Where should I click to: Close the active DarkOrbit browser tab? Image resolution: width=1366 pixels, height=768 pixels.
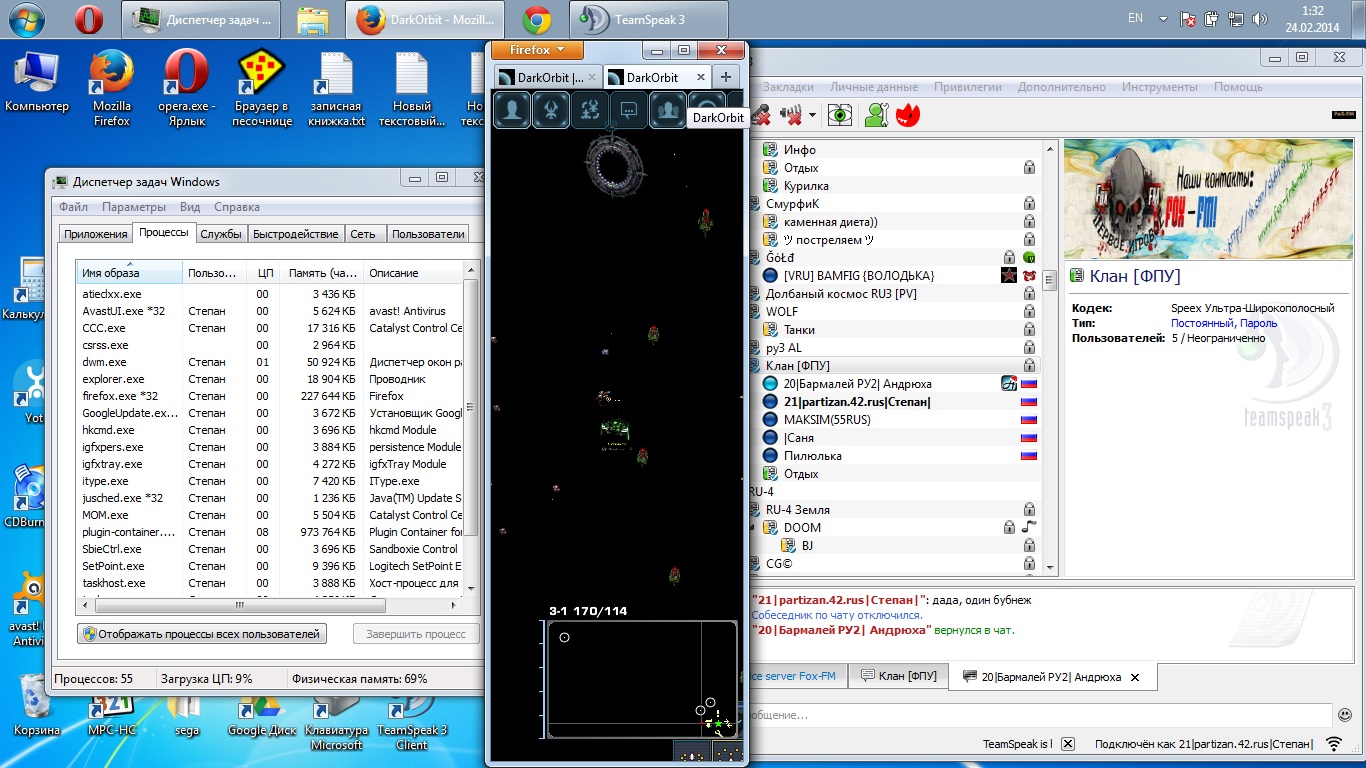pos(701,77)
